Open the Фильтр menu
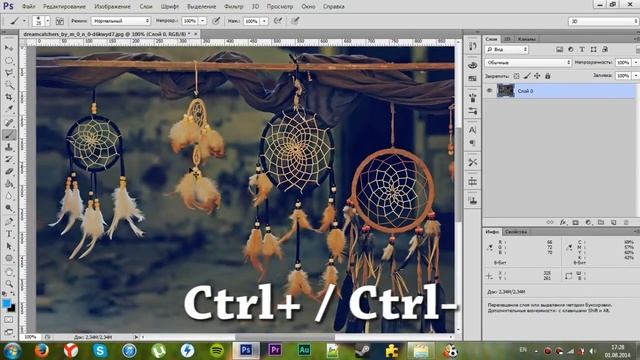This screenshot has height=360, width=640. coord(233,7)
